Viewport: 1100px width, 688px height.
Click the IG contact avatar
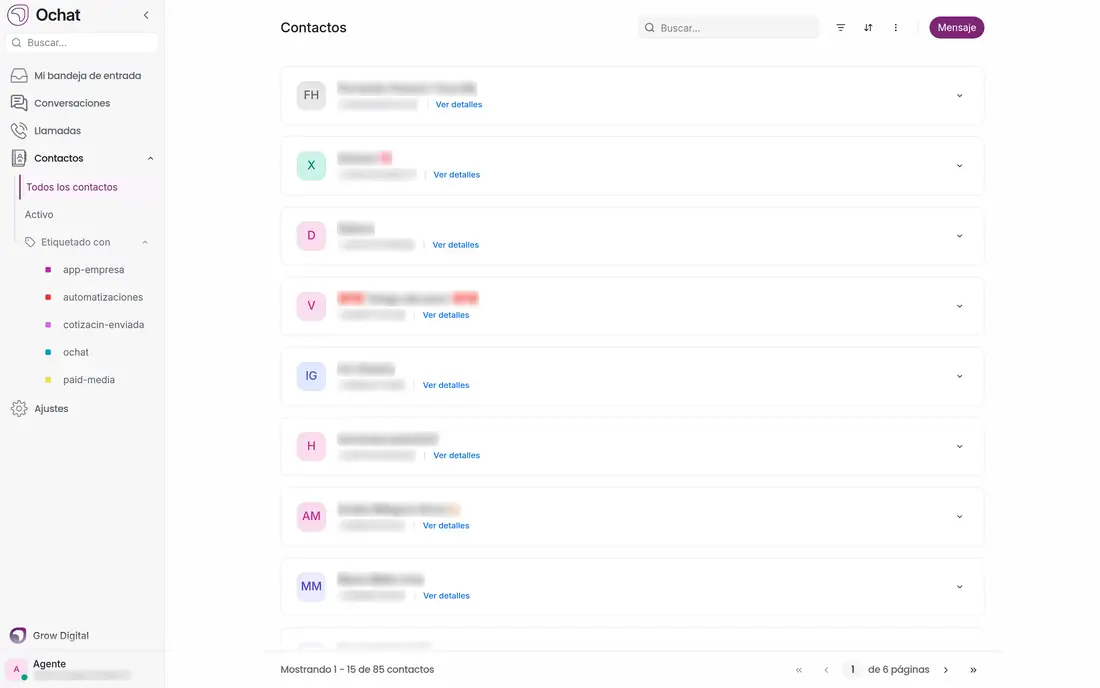pos(311,376)
